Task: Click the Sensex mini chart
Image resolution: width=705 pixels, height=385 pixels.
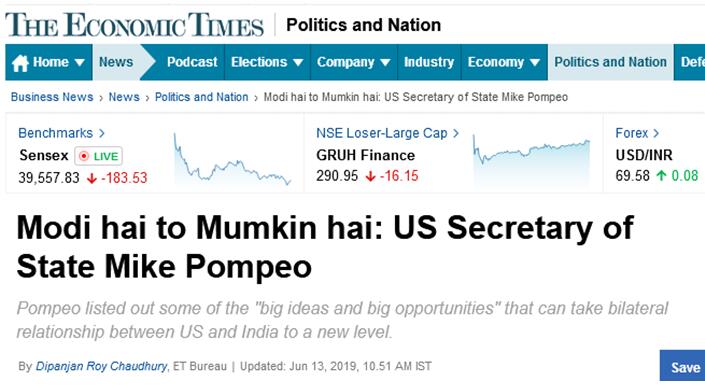Action: click(x=232, y=160)
